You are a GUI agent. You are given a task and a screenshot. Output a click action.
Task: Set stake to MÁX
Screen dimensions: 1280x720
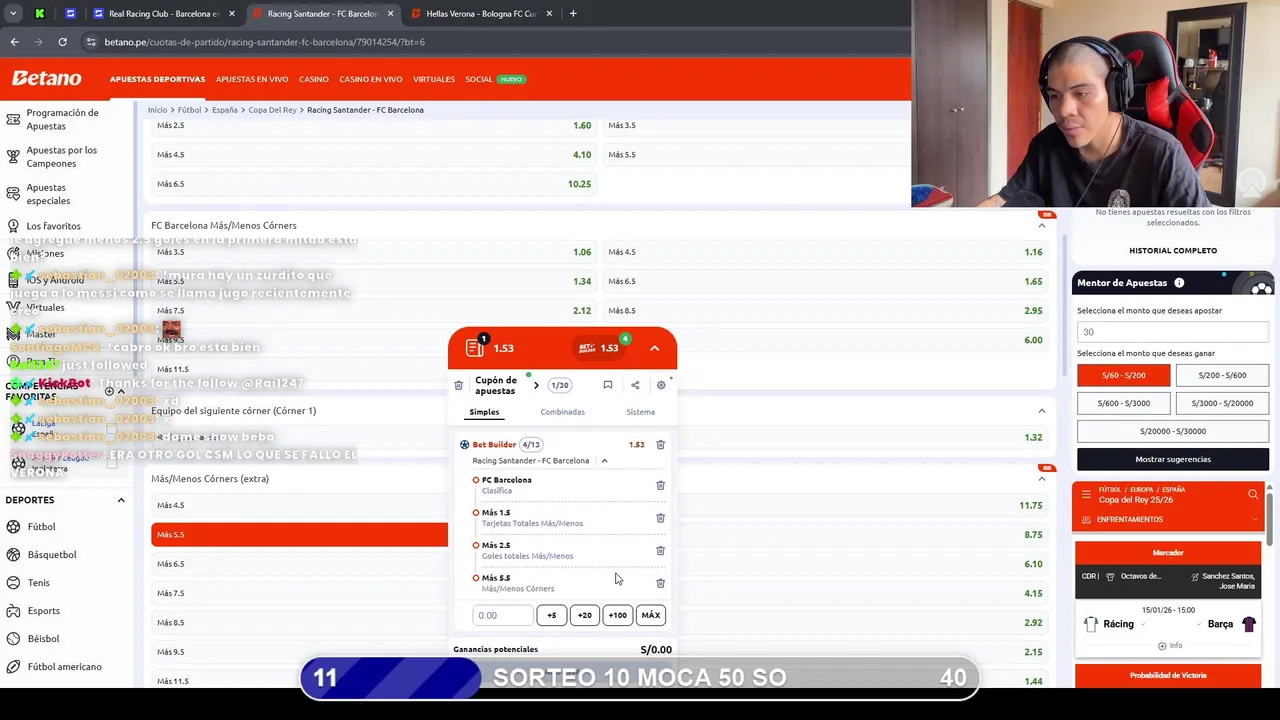coord(650,616)
